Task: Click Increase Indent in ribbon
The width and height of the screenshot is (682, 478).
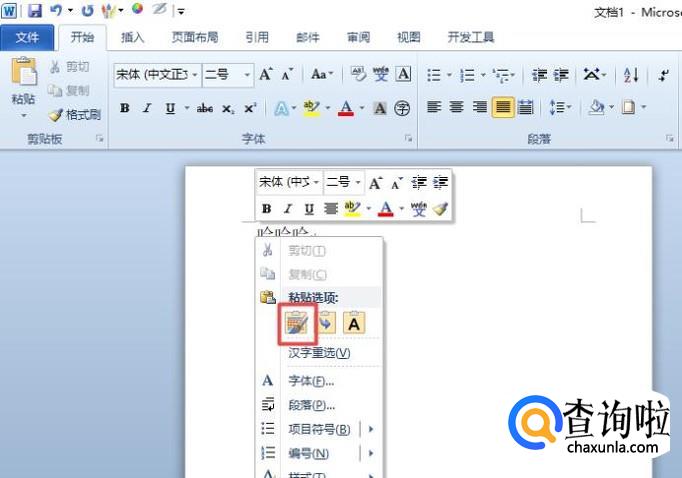Action: point(561,75)
